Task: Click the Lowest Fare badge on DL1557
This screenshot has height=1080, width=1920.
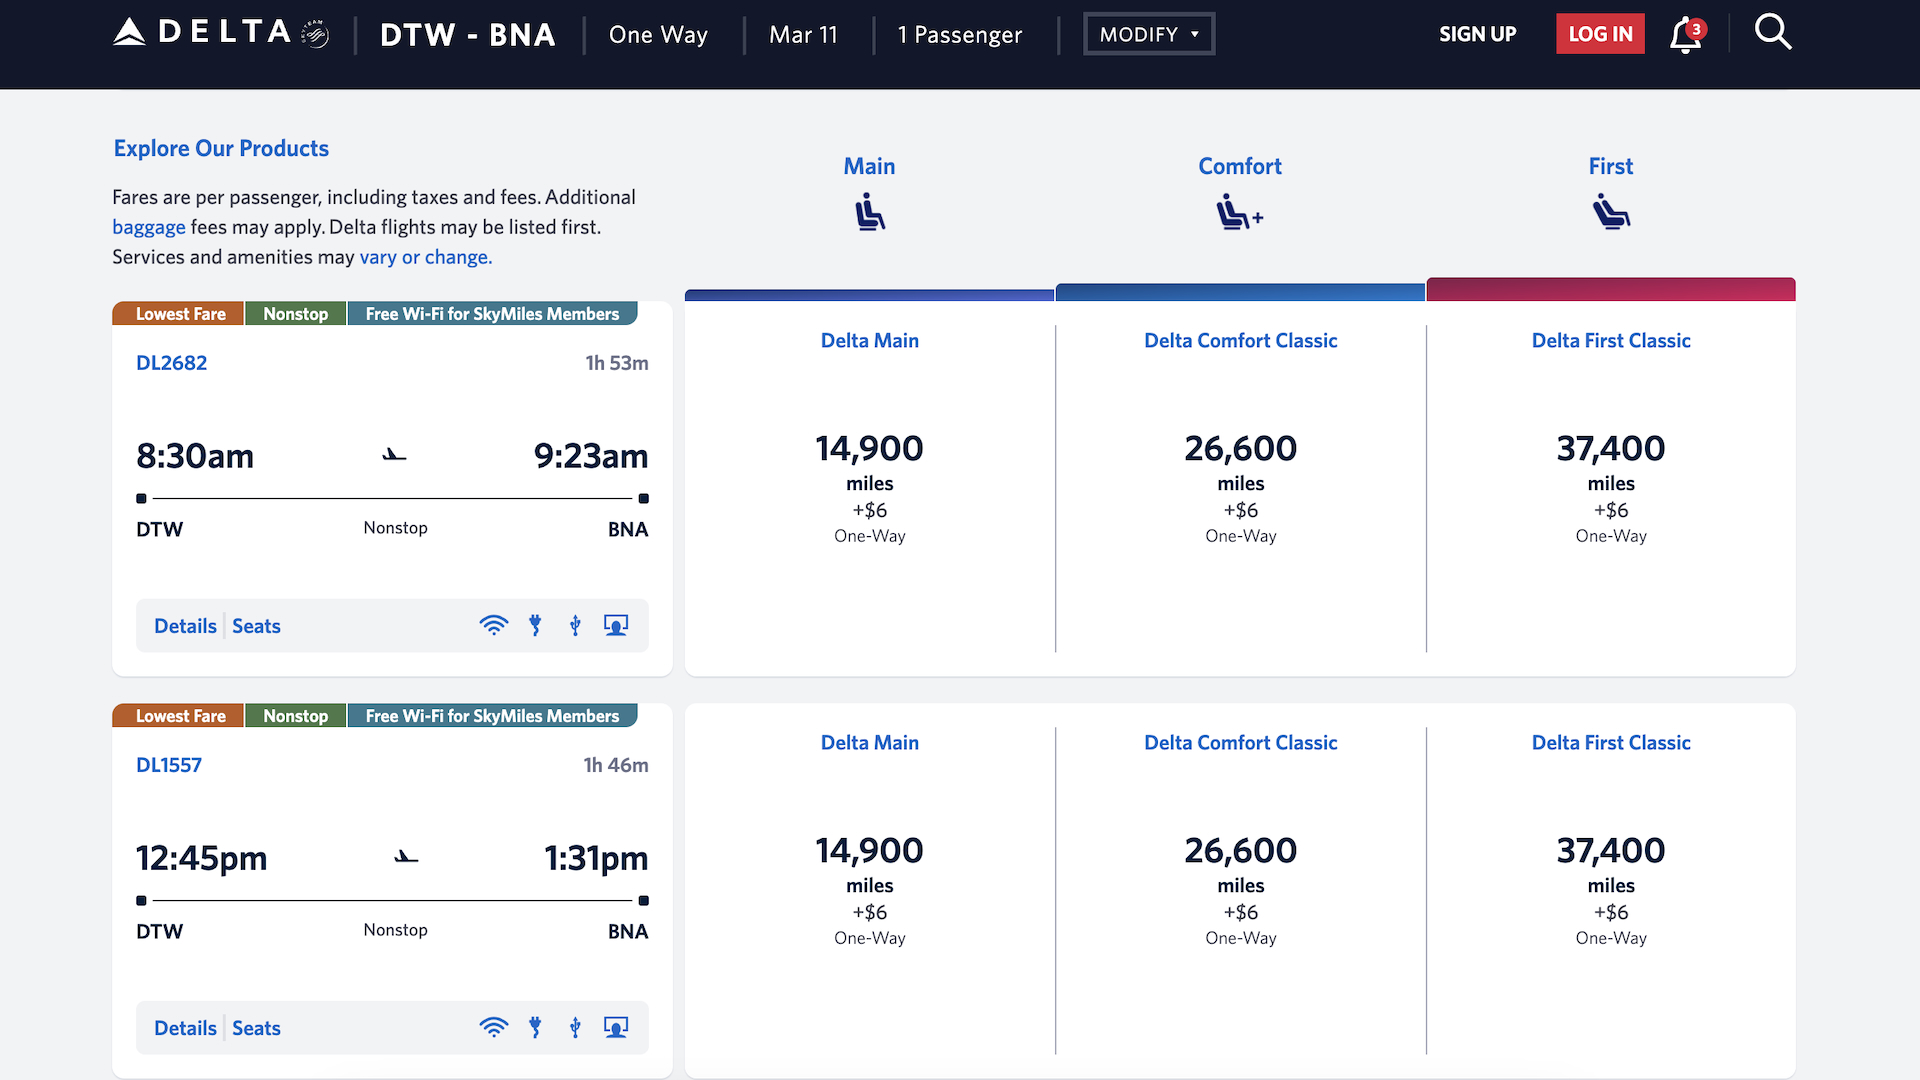Action: (x=179, y=716)
